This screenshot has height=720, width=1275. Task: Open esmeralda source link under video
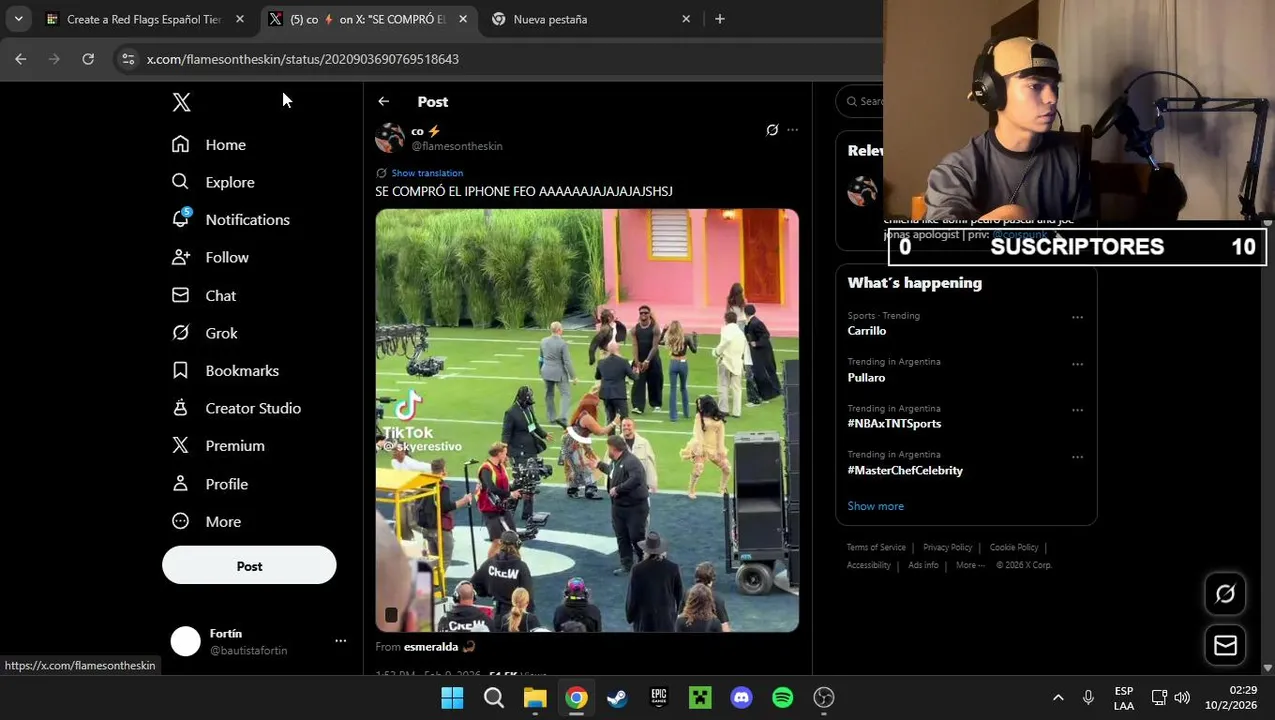click(x=439, y=647)
